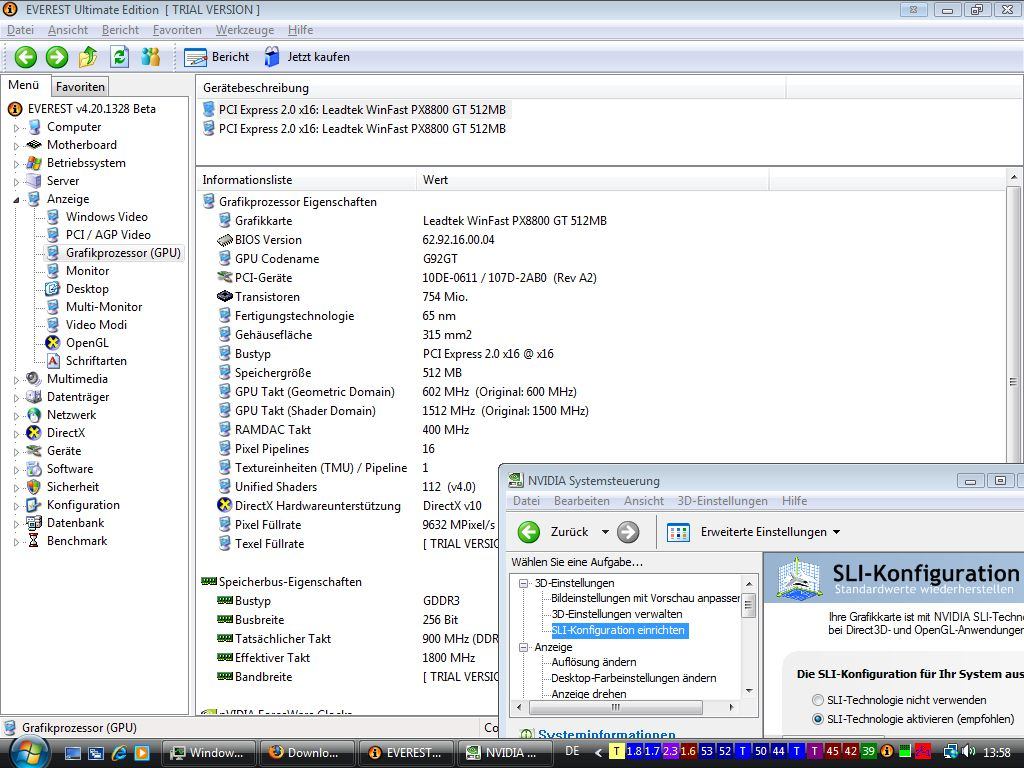Choose SLI-Technologie nicht verwenden radio option
Image resolution: width=1024 pixels, height=768 pixels.
[x=818, y=699]
